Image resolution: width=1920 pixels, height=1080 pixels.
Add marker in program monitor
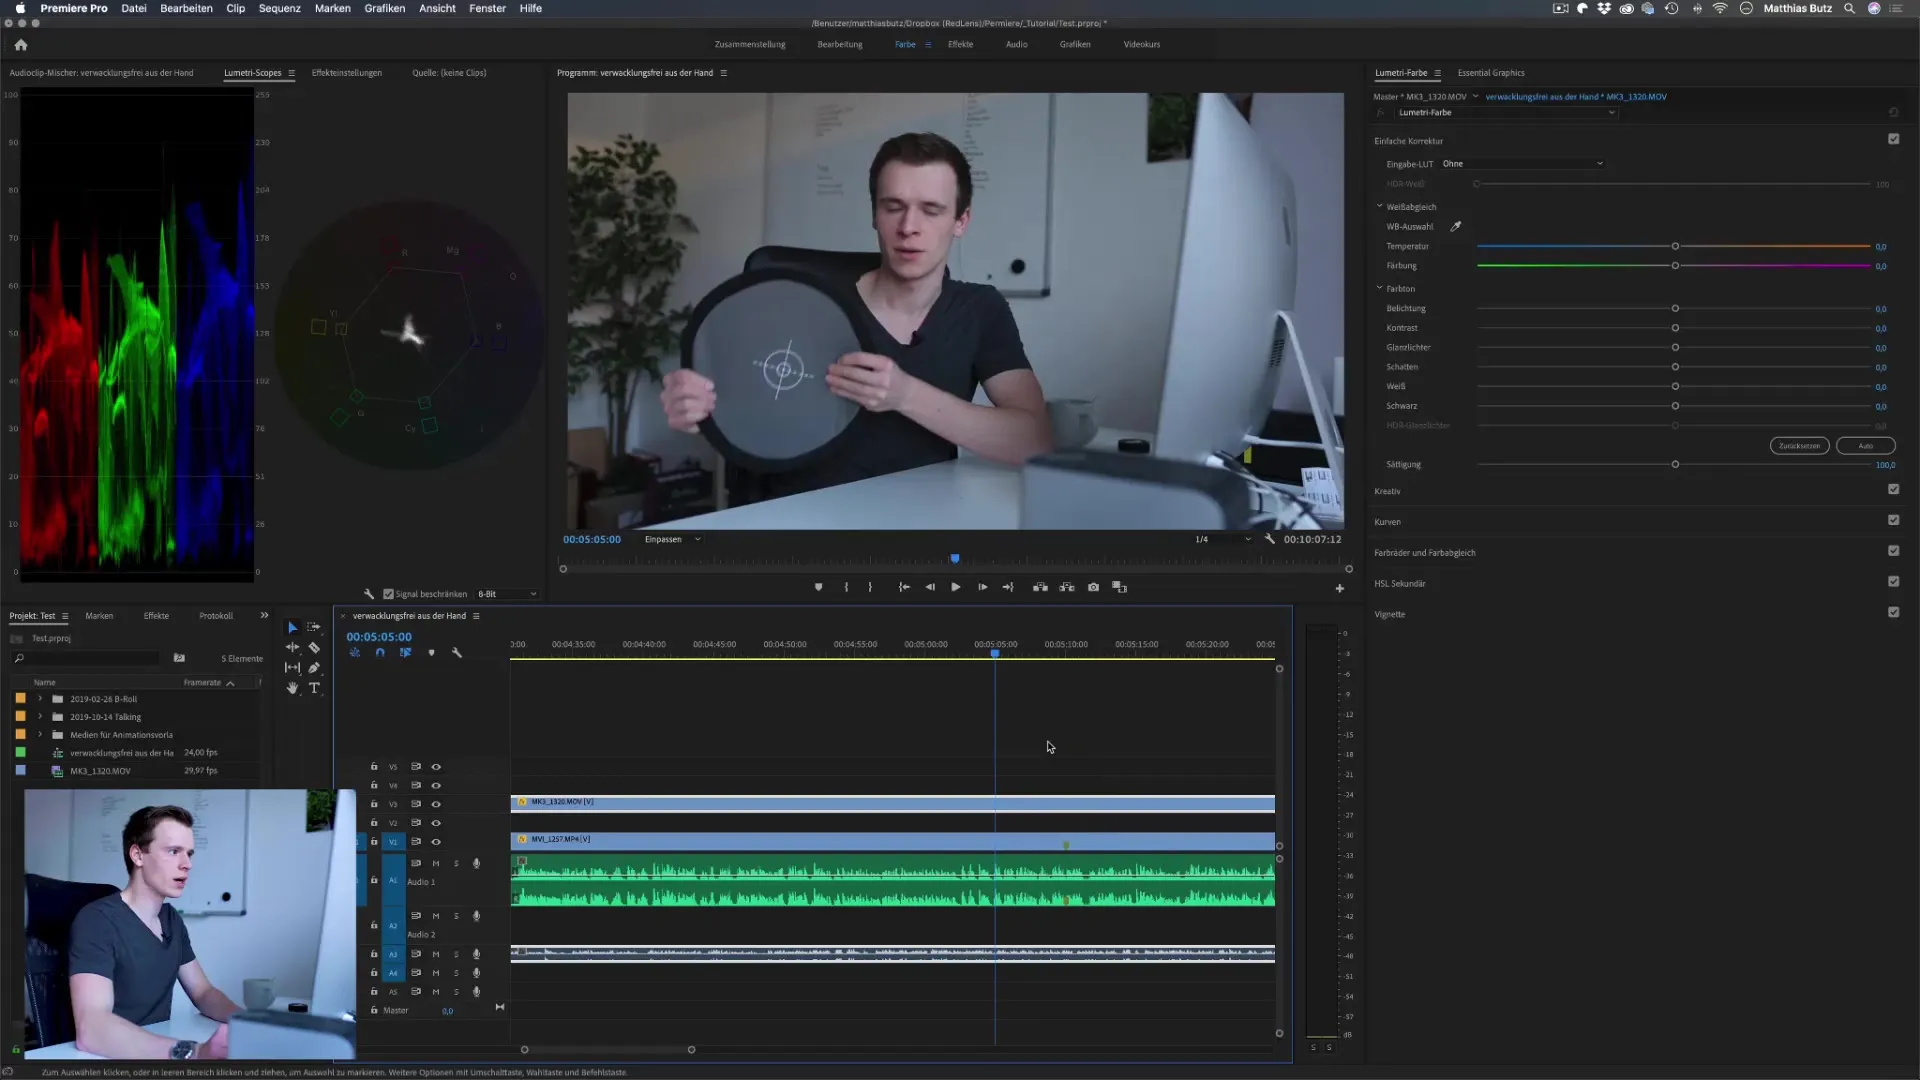pos(818,588)
